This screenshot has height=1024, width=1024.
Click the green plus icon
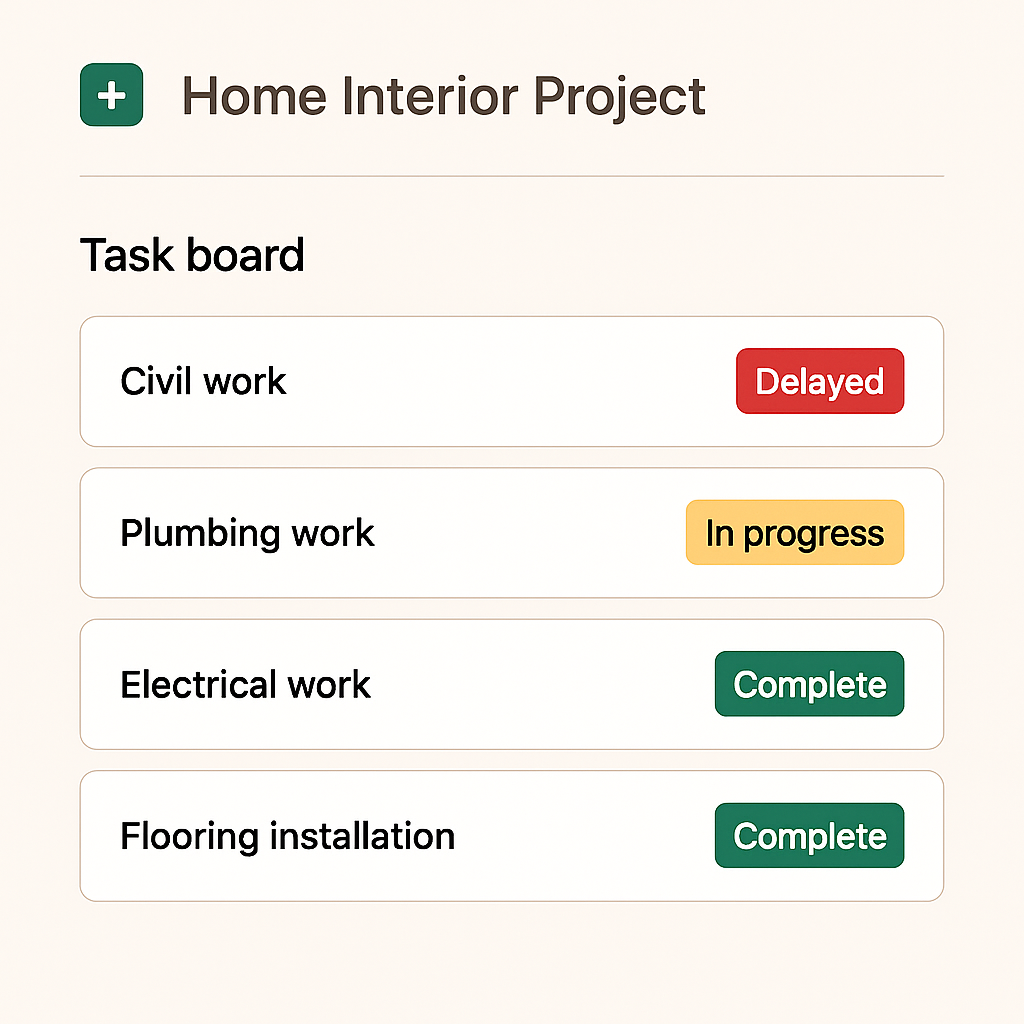coord(112,95)
